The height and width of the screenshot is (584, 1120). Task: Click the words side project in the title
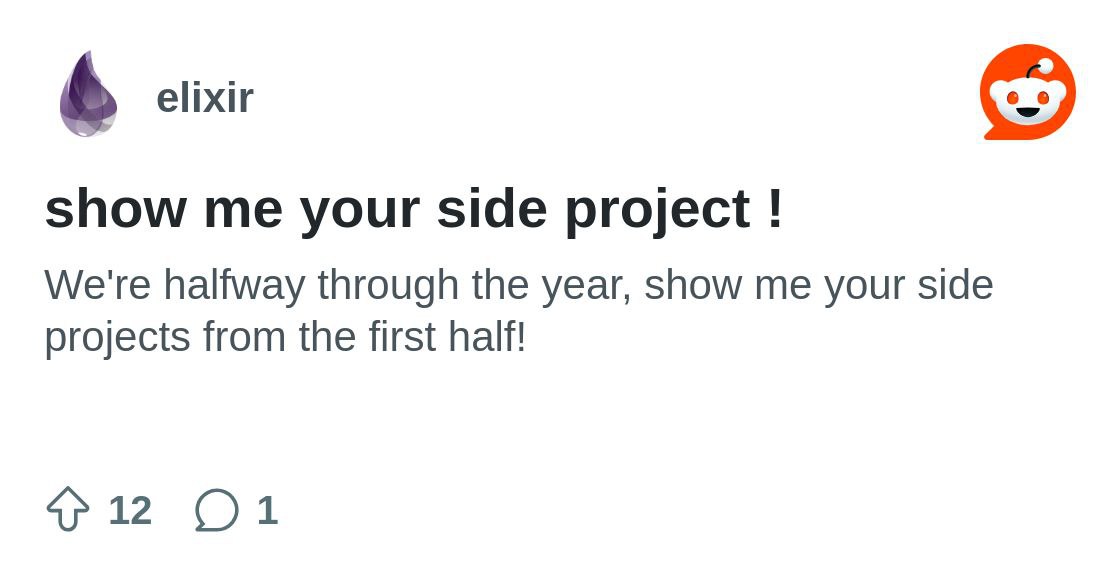[594, 209]
